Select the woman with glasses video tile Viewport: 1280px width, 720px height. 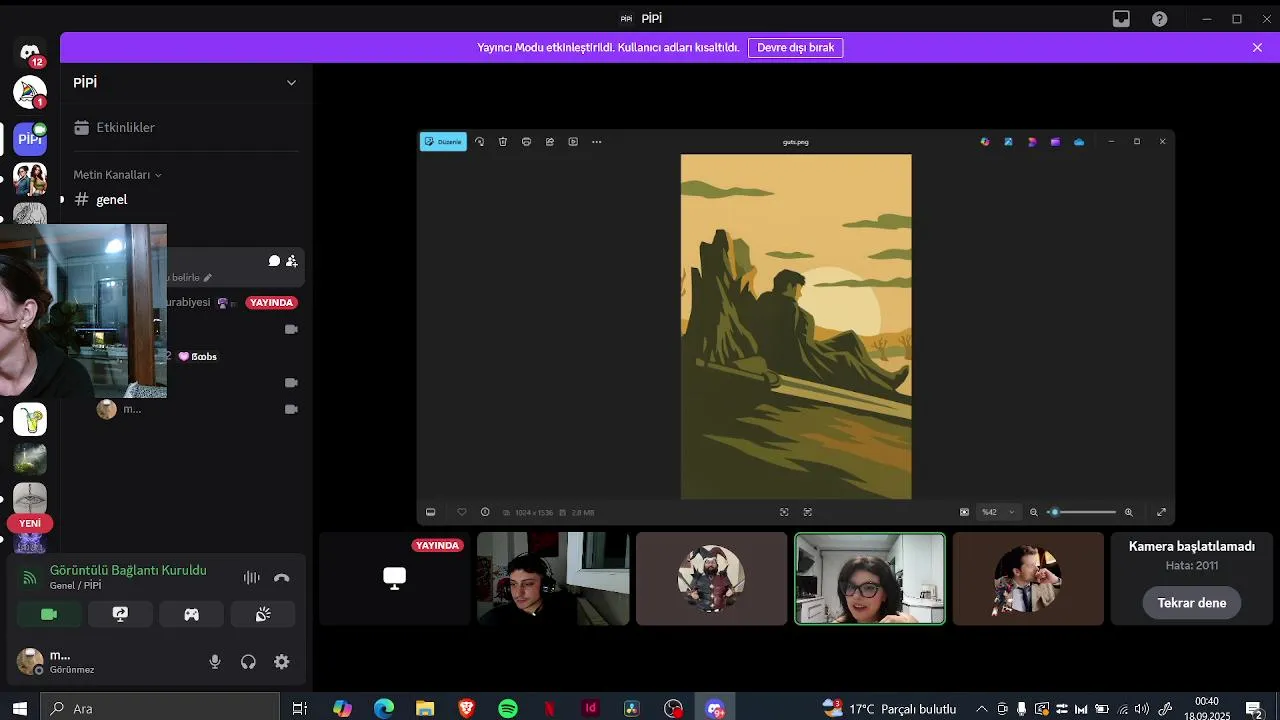[870, 579]
